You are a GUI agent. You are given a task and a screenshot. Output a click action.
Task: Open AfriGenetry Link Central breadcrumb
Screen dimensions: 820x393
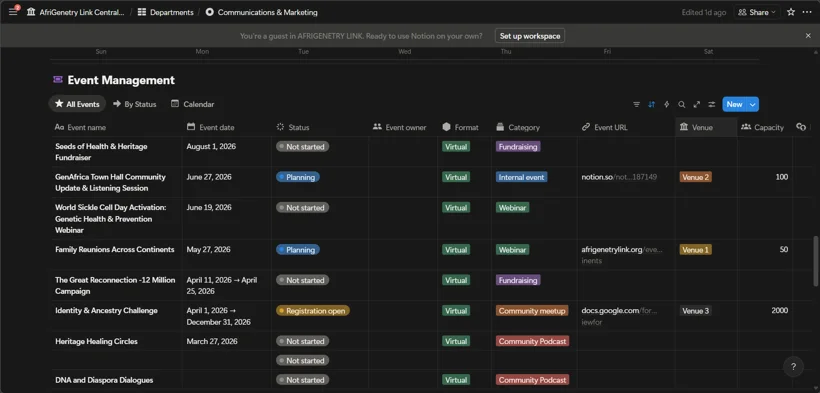point(76,12)
